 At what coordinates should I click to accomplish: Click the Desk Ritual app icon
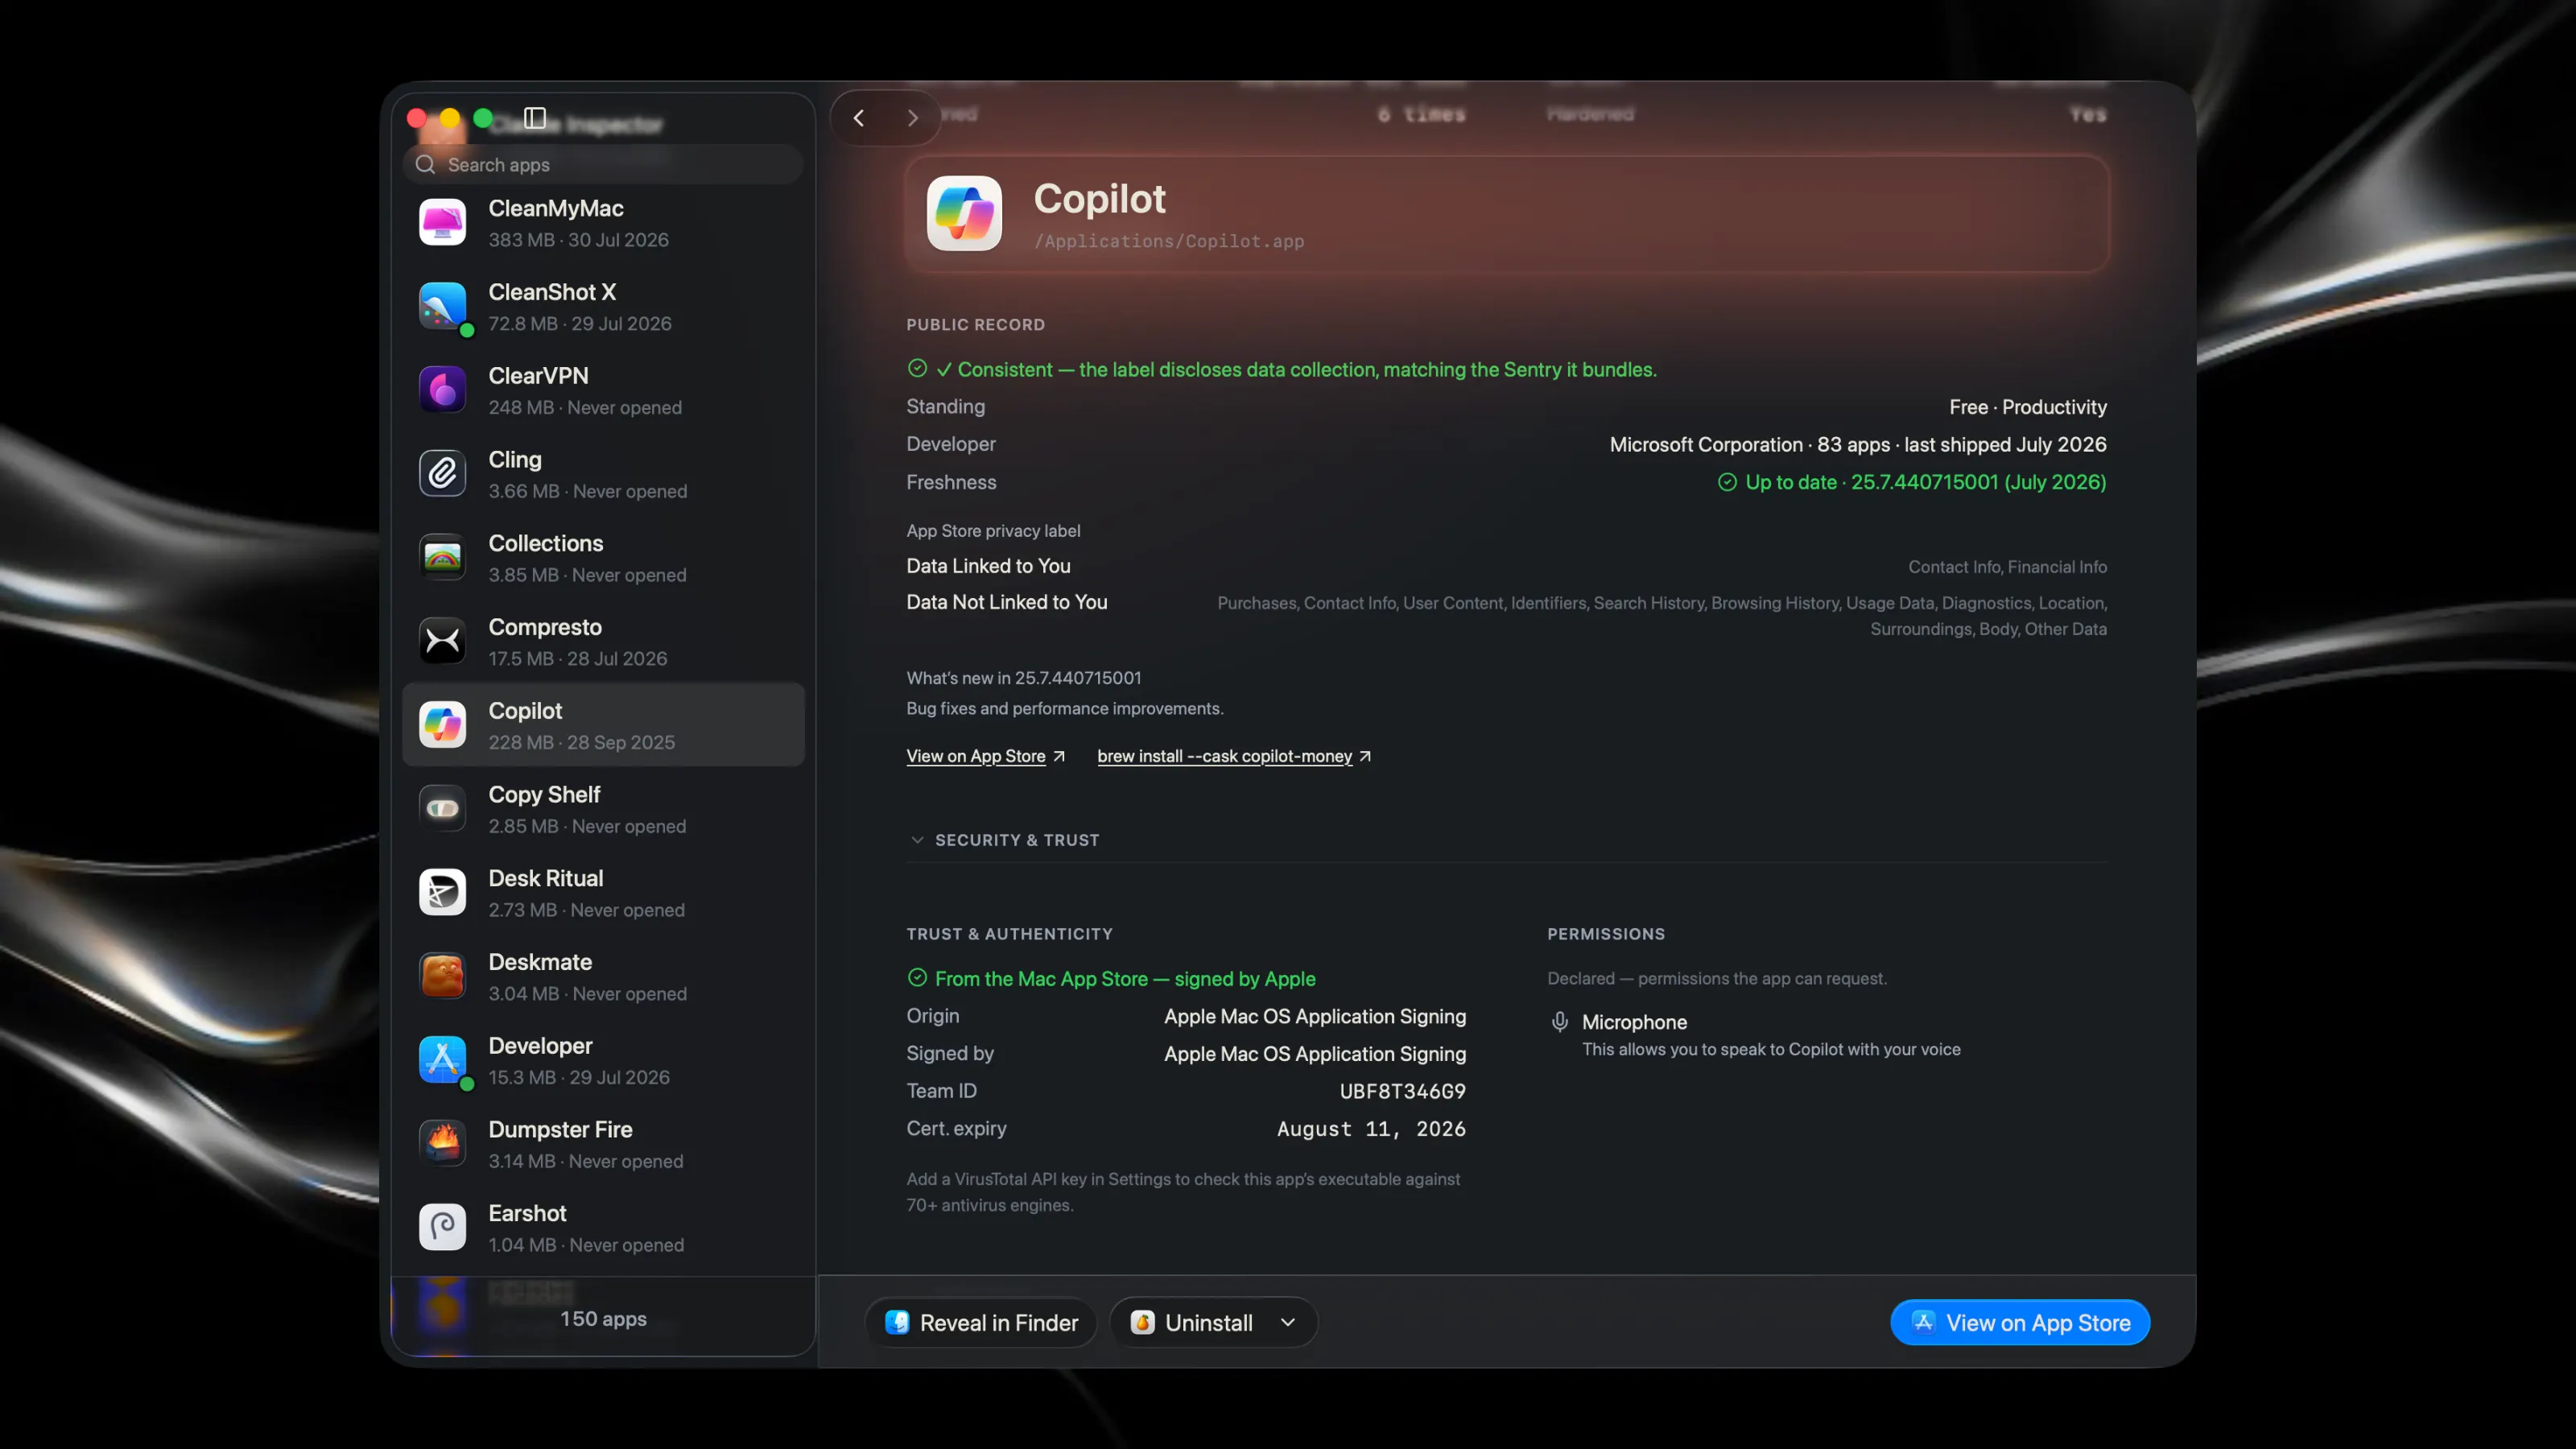point(442,893)
